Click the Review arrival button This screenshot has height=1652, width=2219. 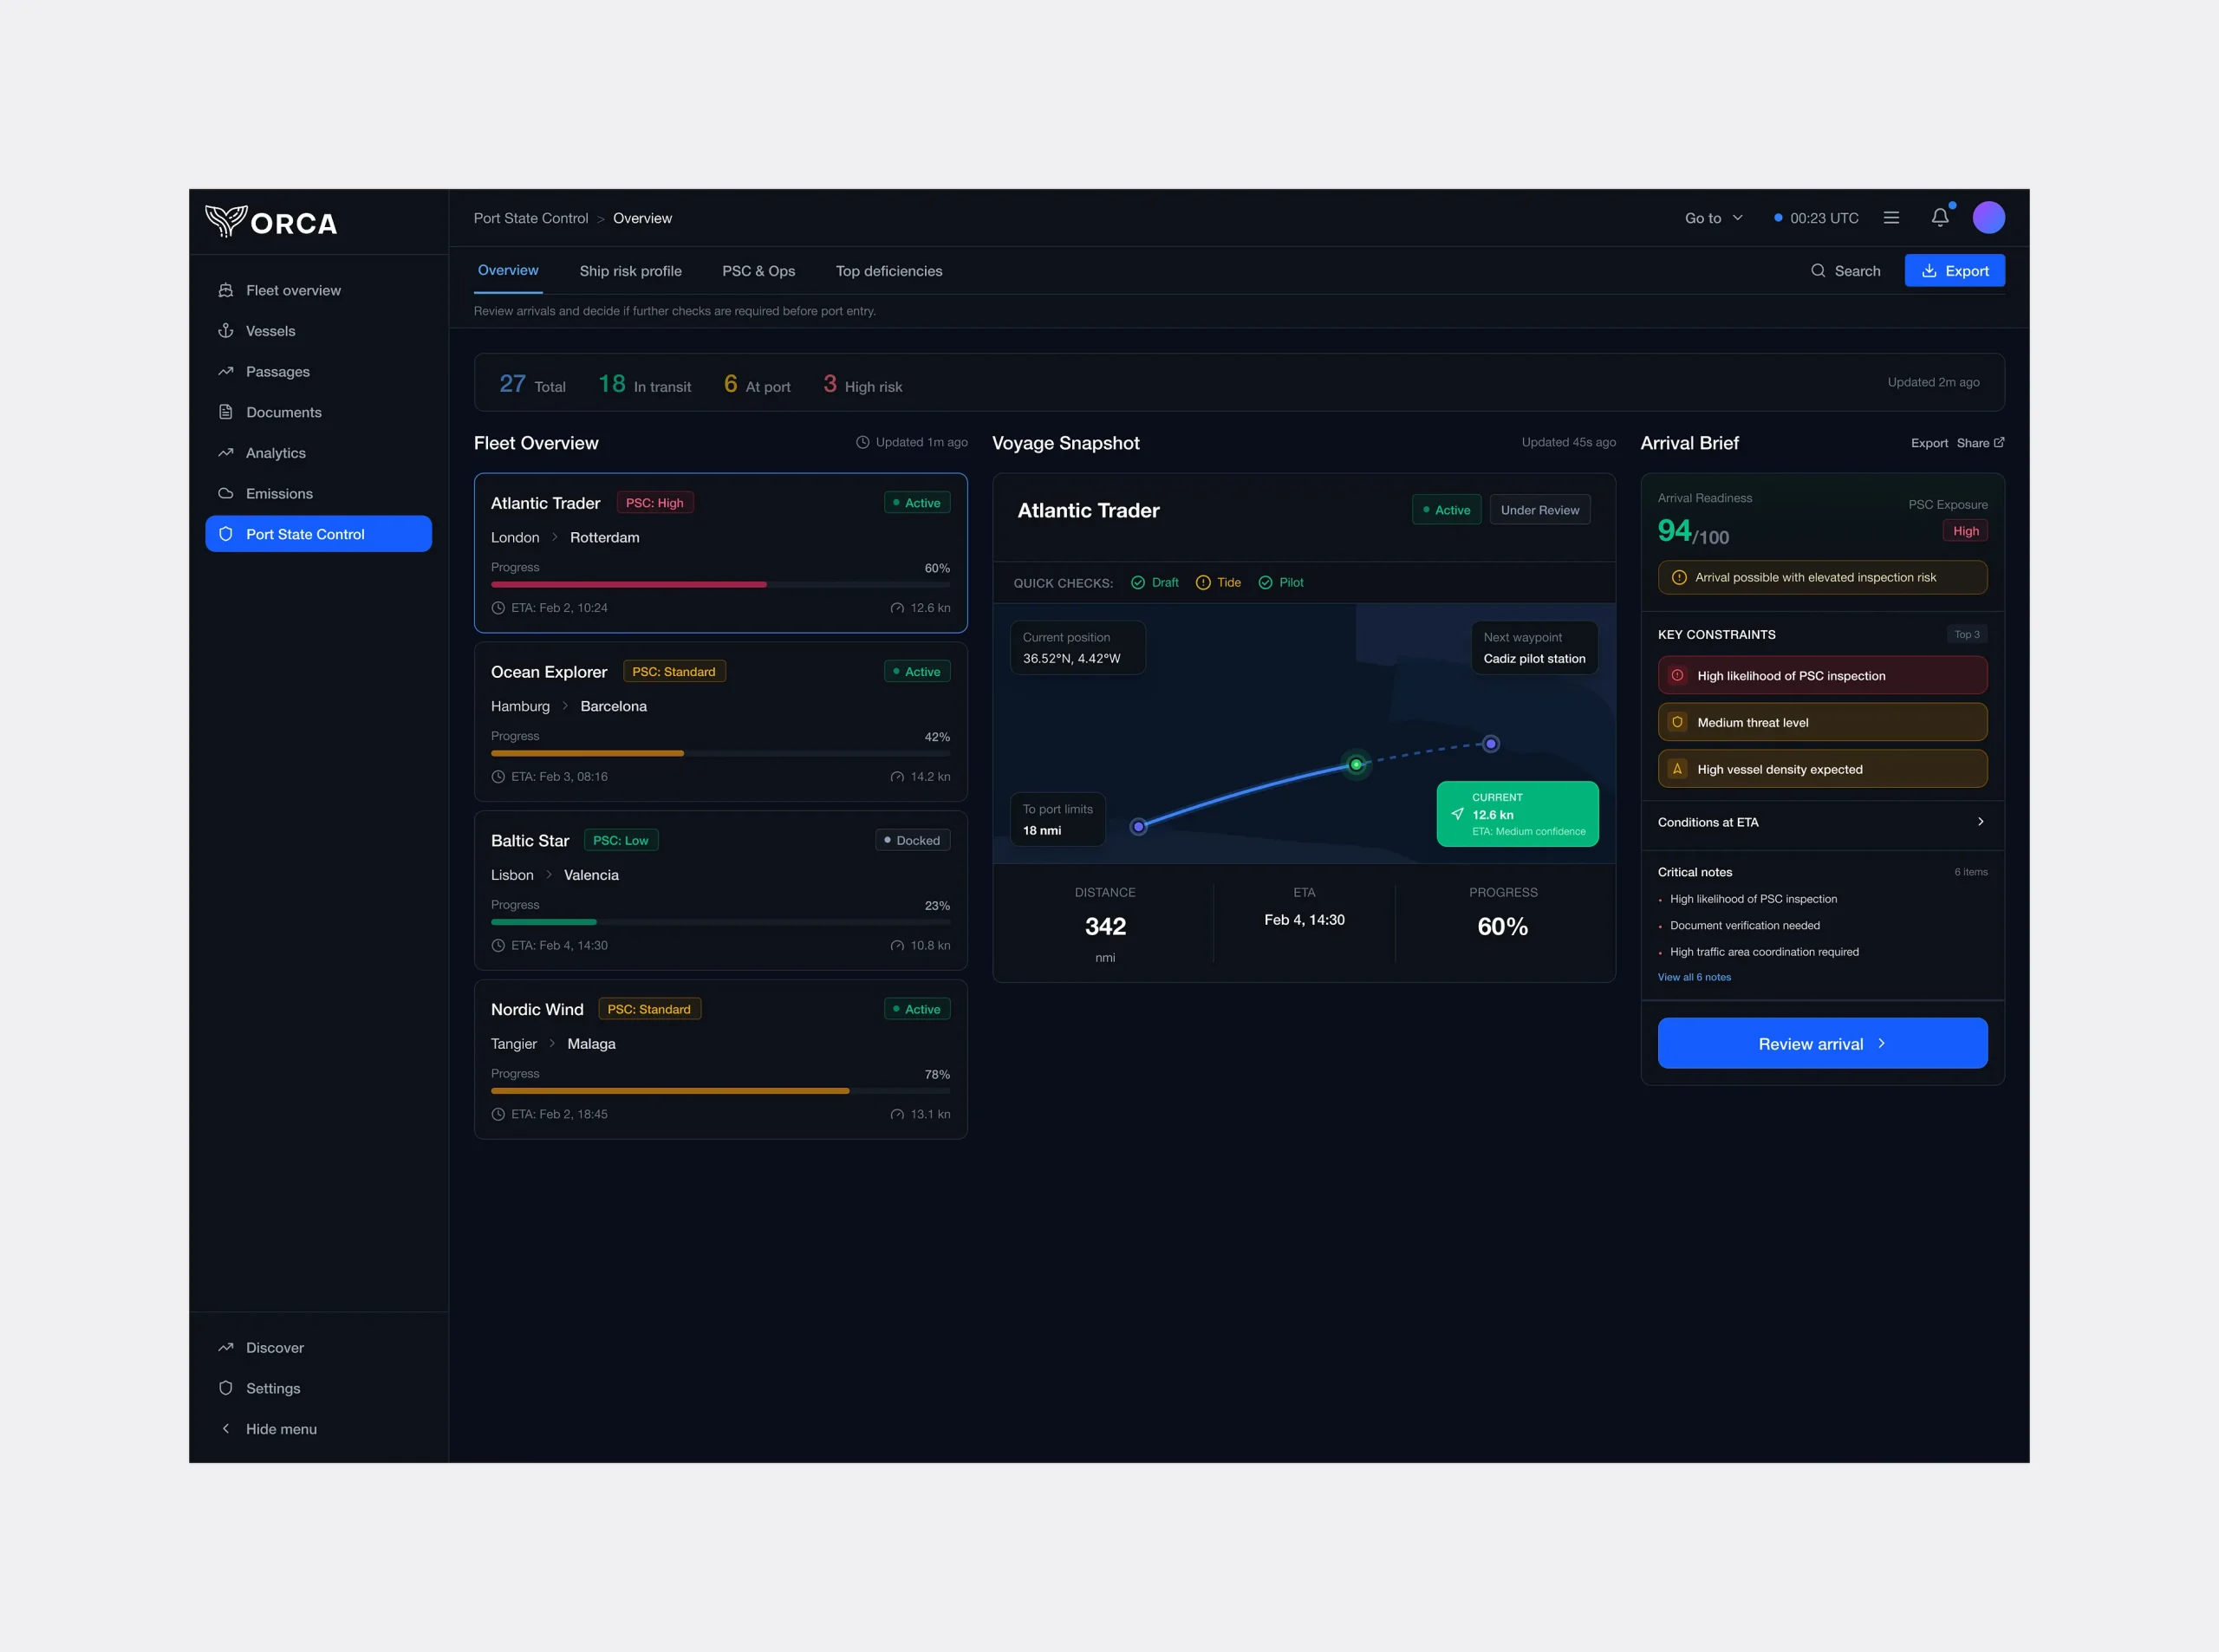tap(1821, 1043)
